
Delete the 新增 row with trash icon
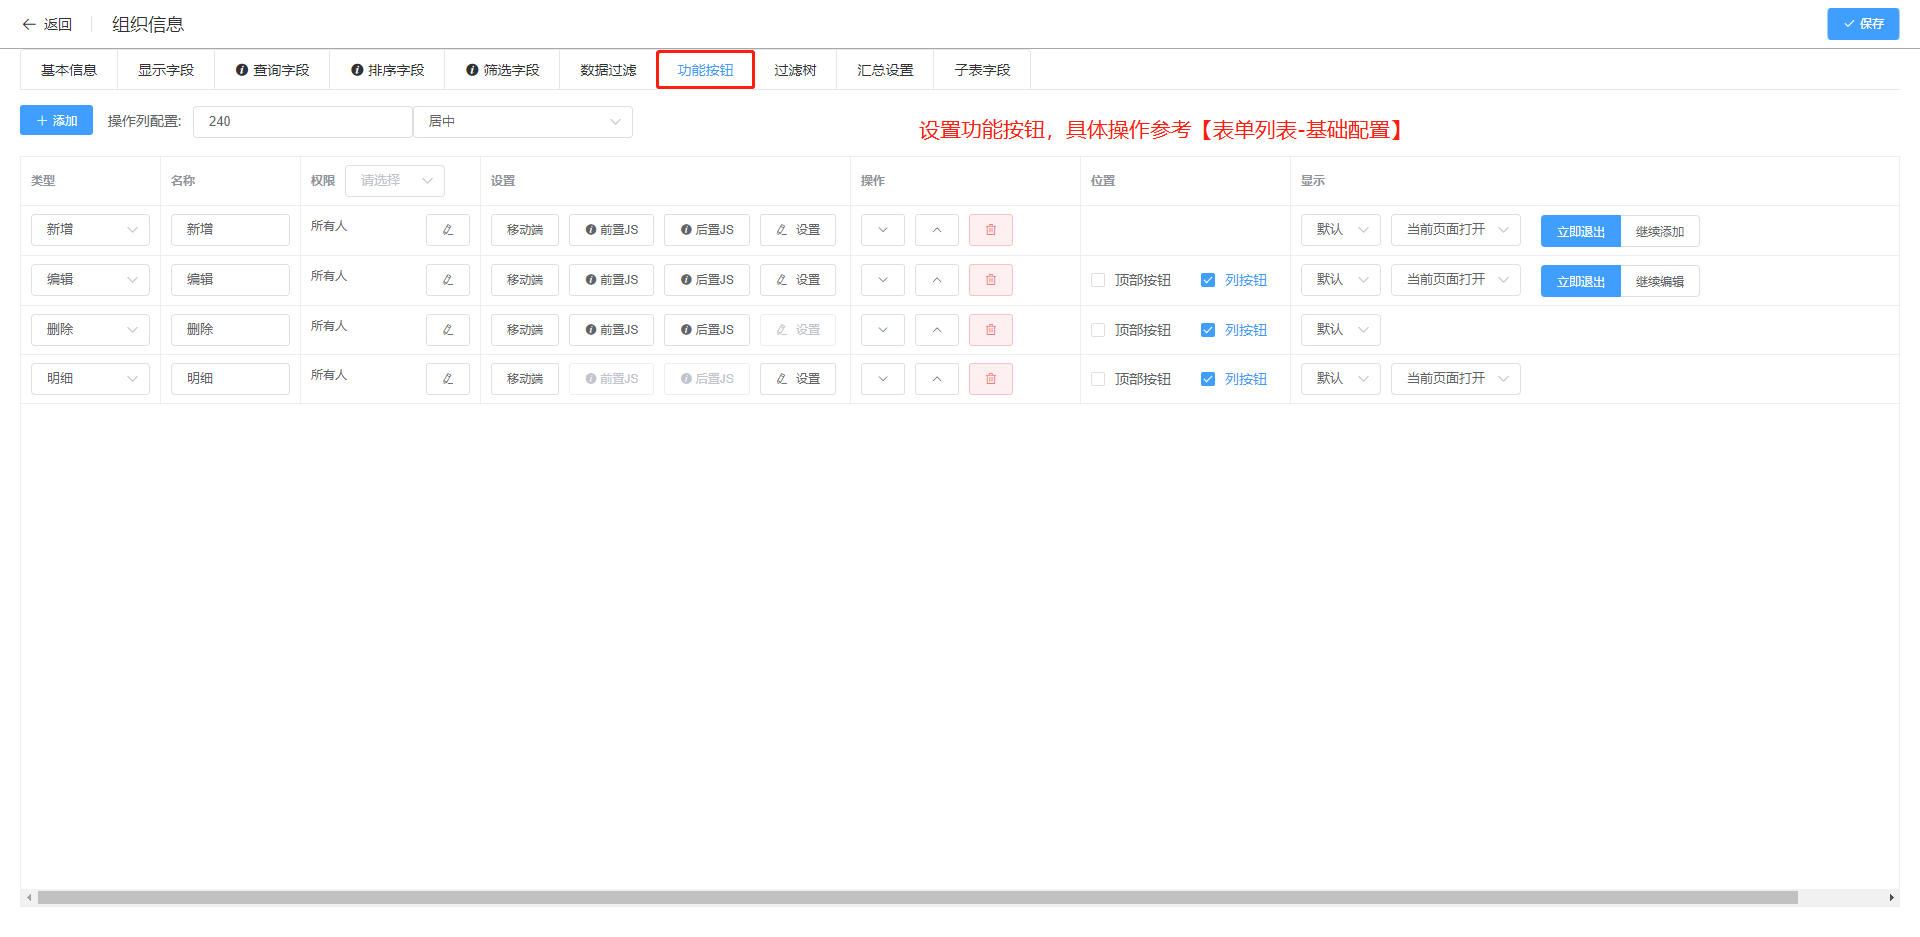990,230
